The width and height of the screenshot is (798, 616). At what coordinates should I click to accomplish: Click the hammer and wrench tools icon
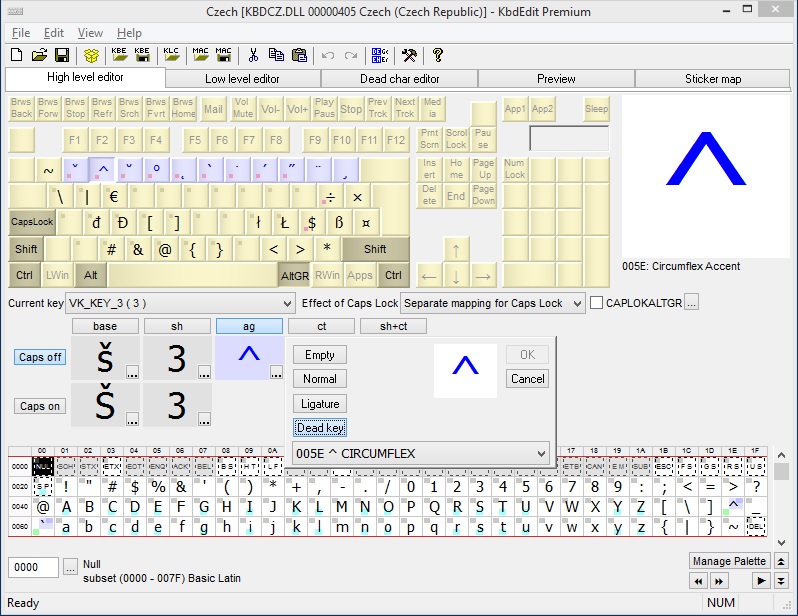click(410, 55)
